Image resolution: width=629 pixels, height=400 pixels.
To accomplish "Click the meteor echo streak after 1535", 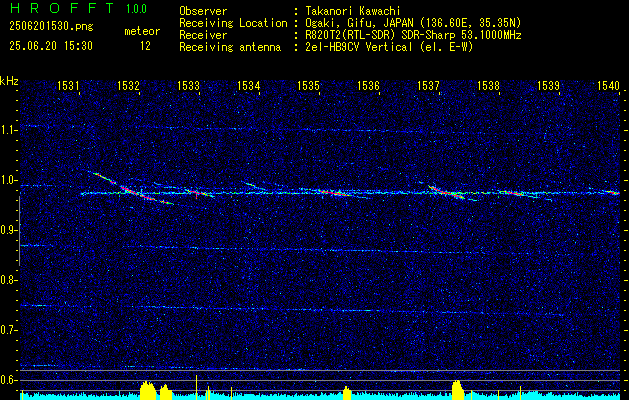I will (335, 193).
